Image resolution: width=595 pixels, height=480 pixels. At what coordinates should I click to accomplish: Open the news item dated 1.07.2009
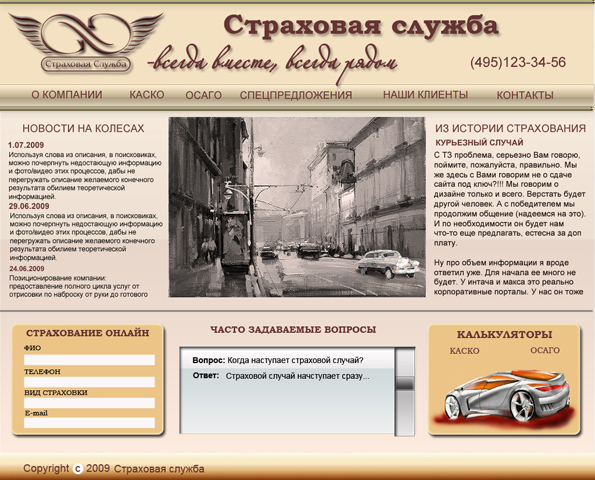click(26, 145)
